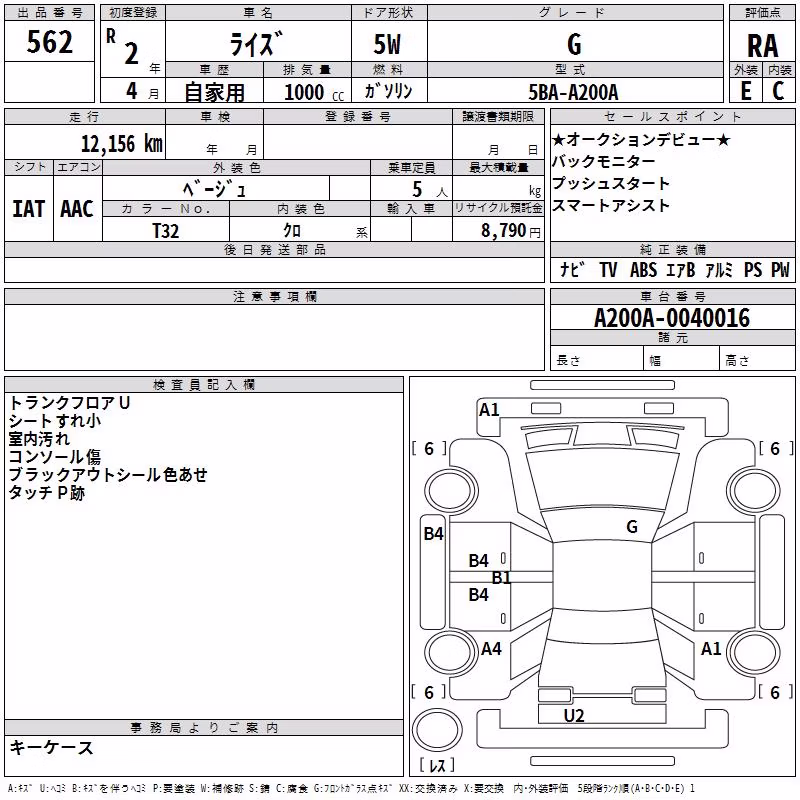Click キーケース office notice
This screenshot has width=800, height=800.
(52, 747)
